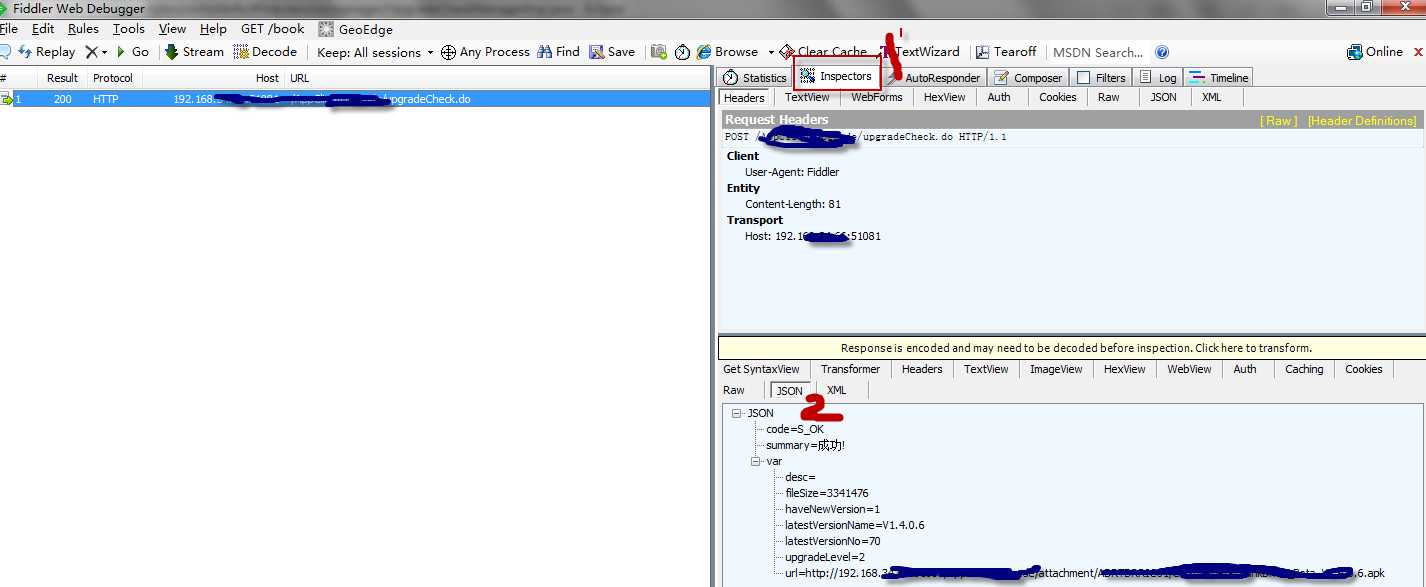The image size is (1426, 587).
Task: Collapse the JSON root tree node
Action: click(x=736, y=413)
